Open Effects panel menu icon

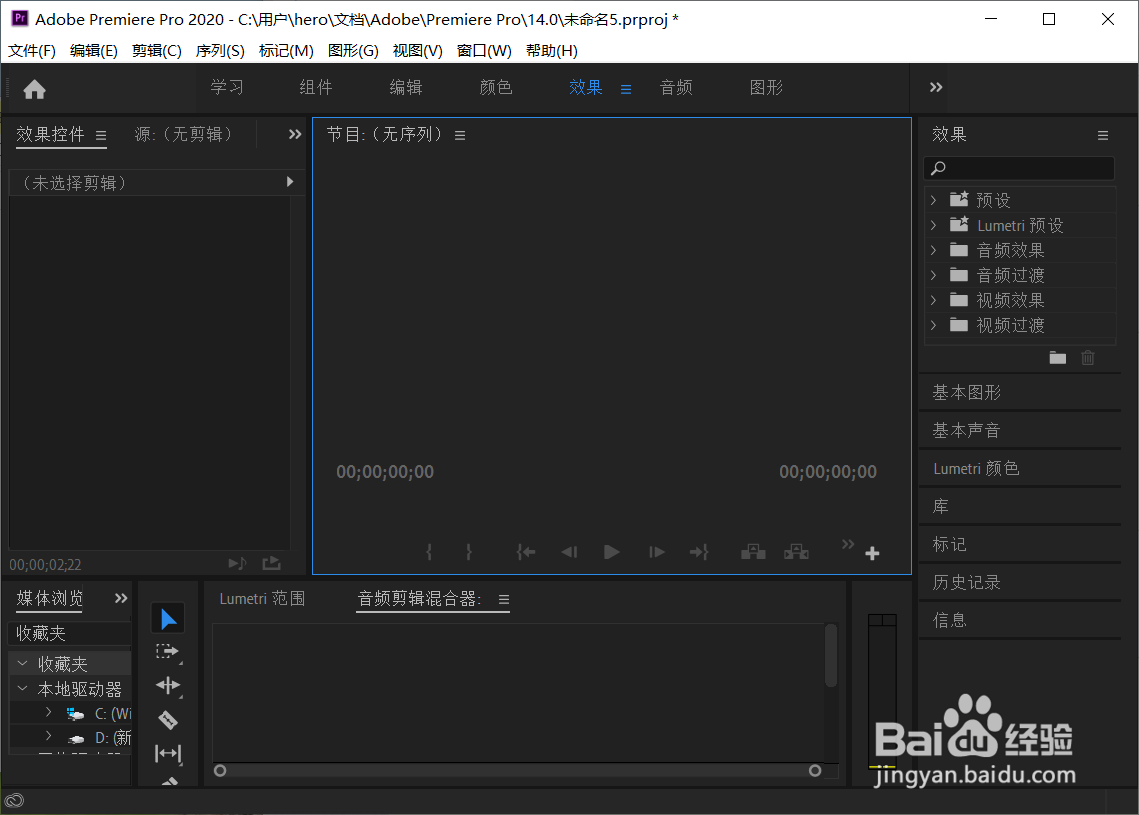point(1103,135)
